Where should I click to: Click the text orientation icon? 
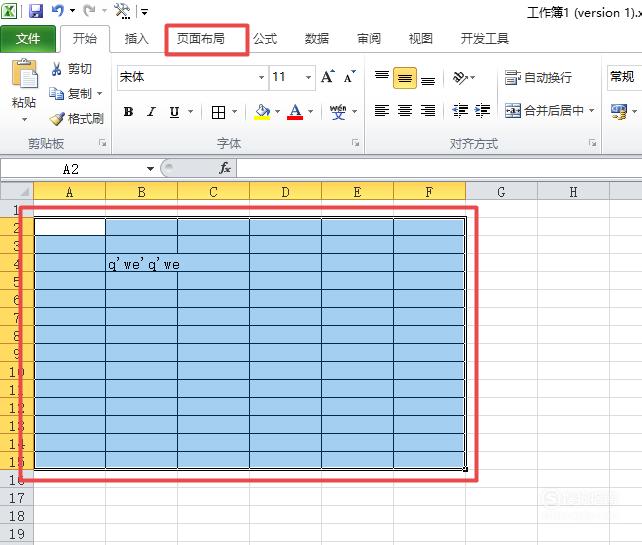coord(460,77)
